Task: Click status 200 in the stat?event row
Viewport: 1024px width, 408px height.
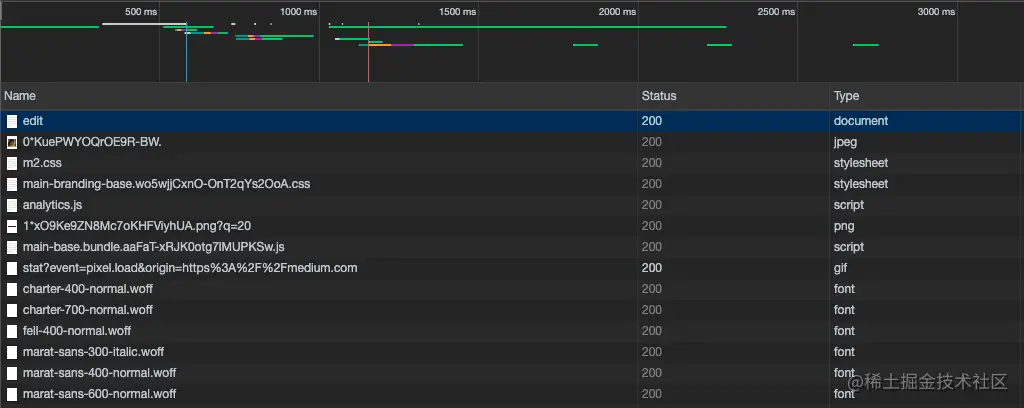Action: (652, 268)
